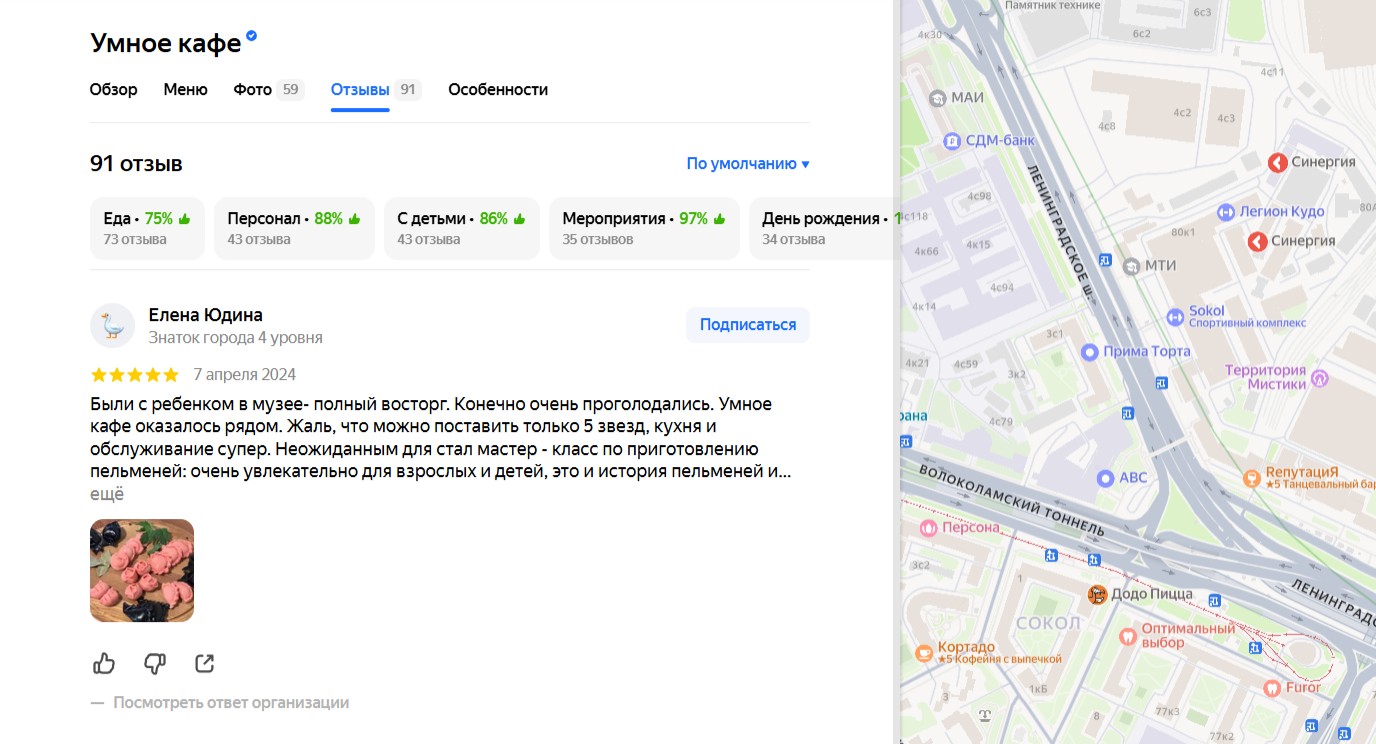Click the Додо Пицца map marker
Image resolution: width=1376 pixels, height=744 pixels.
(x=1097, y=594)
